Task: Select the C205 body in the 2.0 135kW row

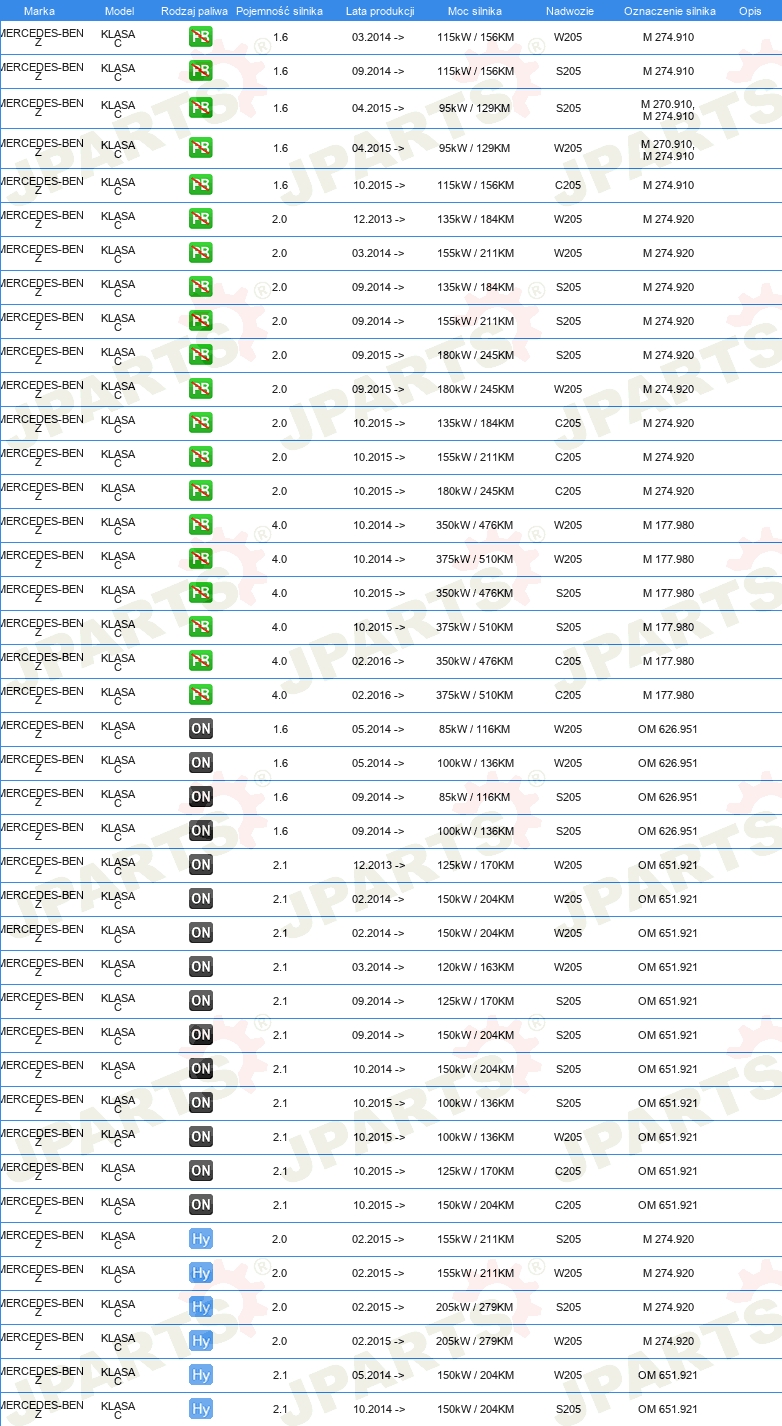Action: (568, 423)
